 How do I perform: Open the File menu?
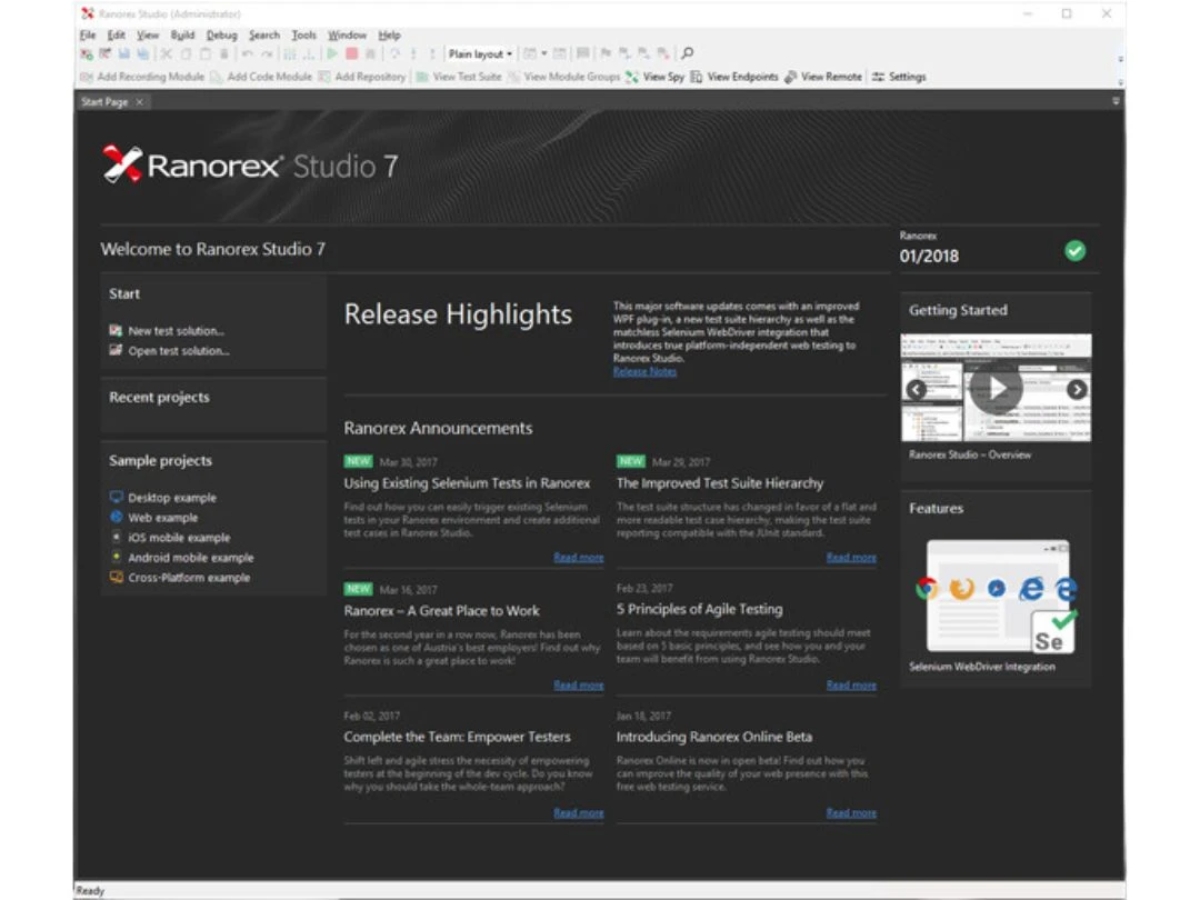pyautogui.click(x=88, y=35)
